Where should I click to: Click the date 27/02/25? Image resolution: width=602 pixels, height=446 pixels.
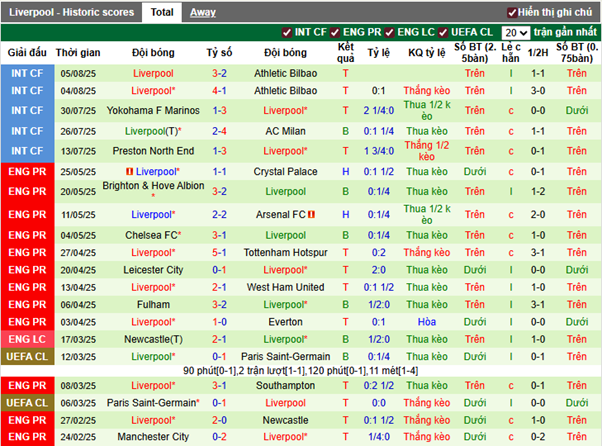(78, 421)
